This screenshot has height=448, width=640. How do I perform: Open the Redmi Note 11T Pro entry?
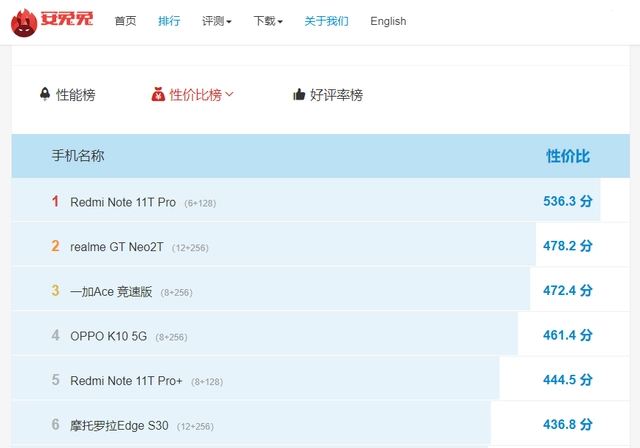point(123,202)
